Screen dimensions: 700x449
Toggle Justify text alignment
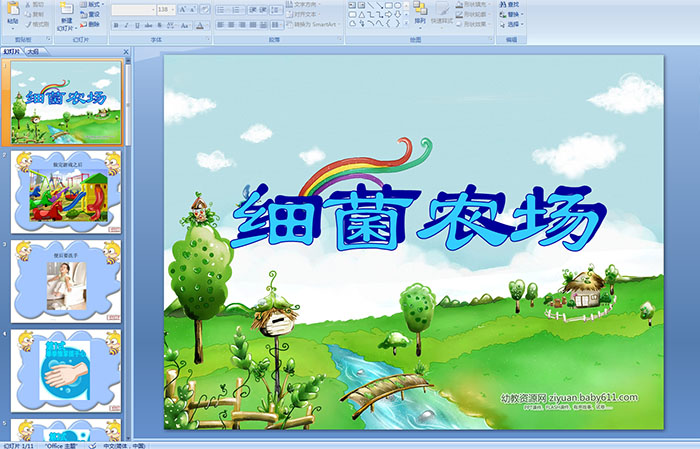253,25
